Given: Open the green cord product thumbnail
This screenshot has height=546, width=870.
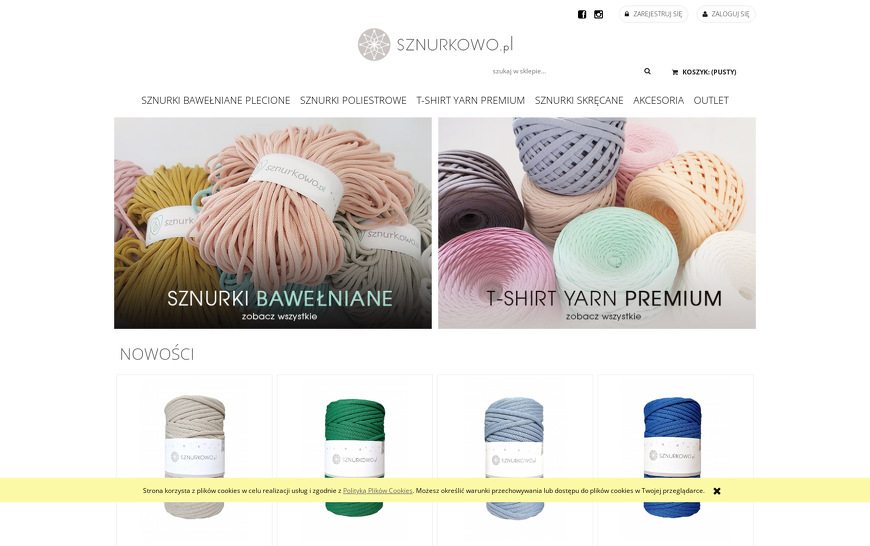Looking at the screenshot, I should [x=355, y=457].
